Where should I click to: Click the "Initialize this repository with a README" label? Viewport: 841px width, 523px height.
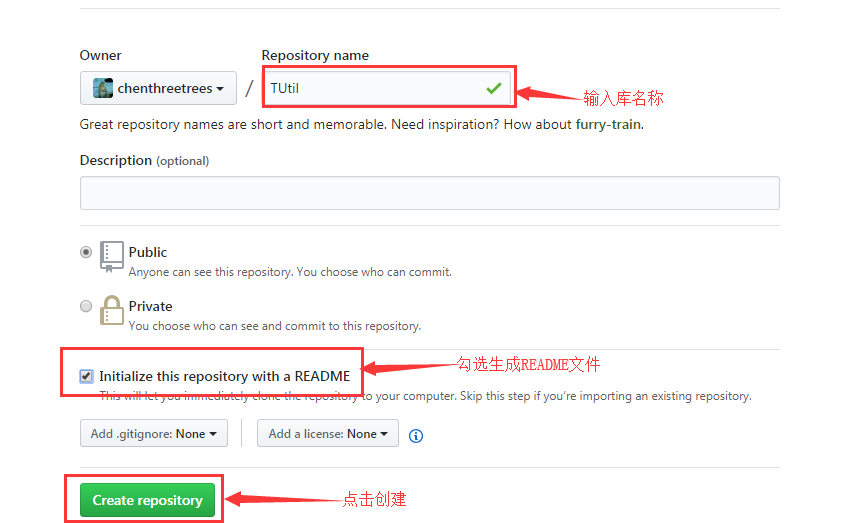click(224, 377)
